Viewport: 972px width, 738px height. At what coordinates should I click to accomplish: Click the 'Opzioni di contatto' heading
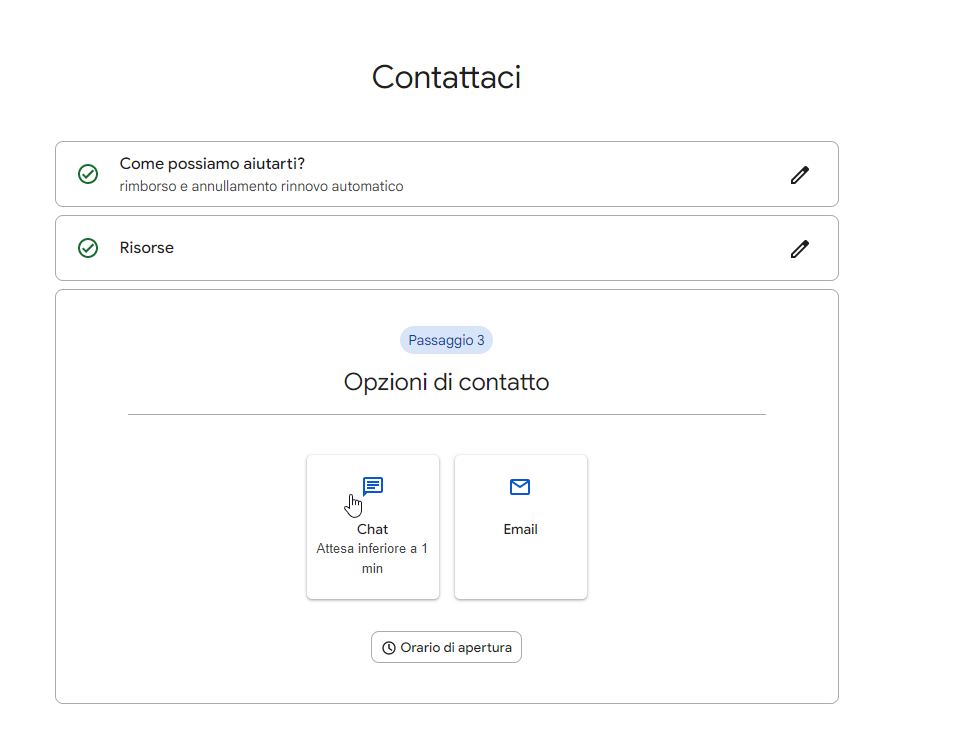pyautogui.click(x=446, y=382)
